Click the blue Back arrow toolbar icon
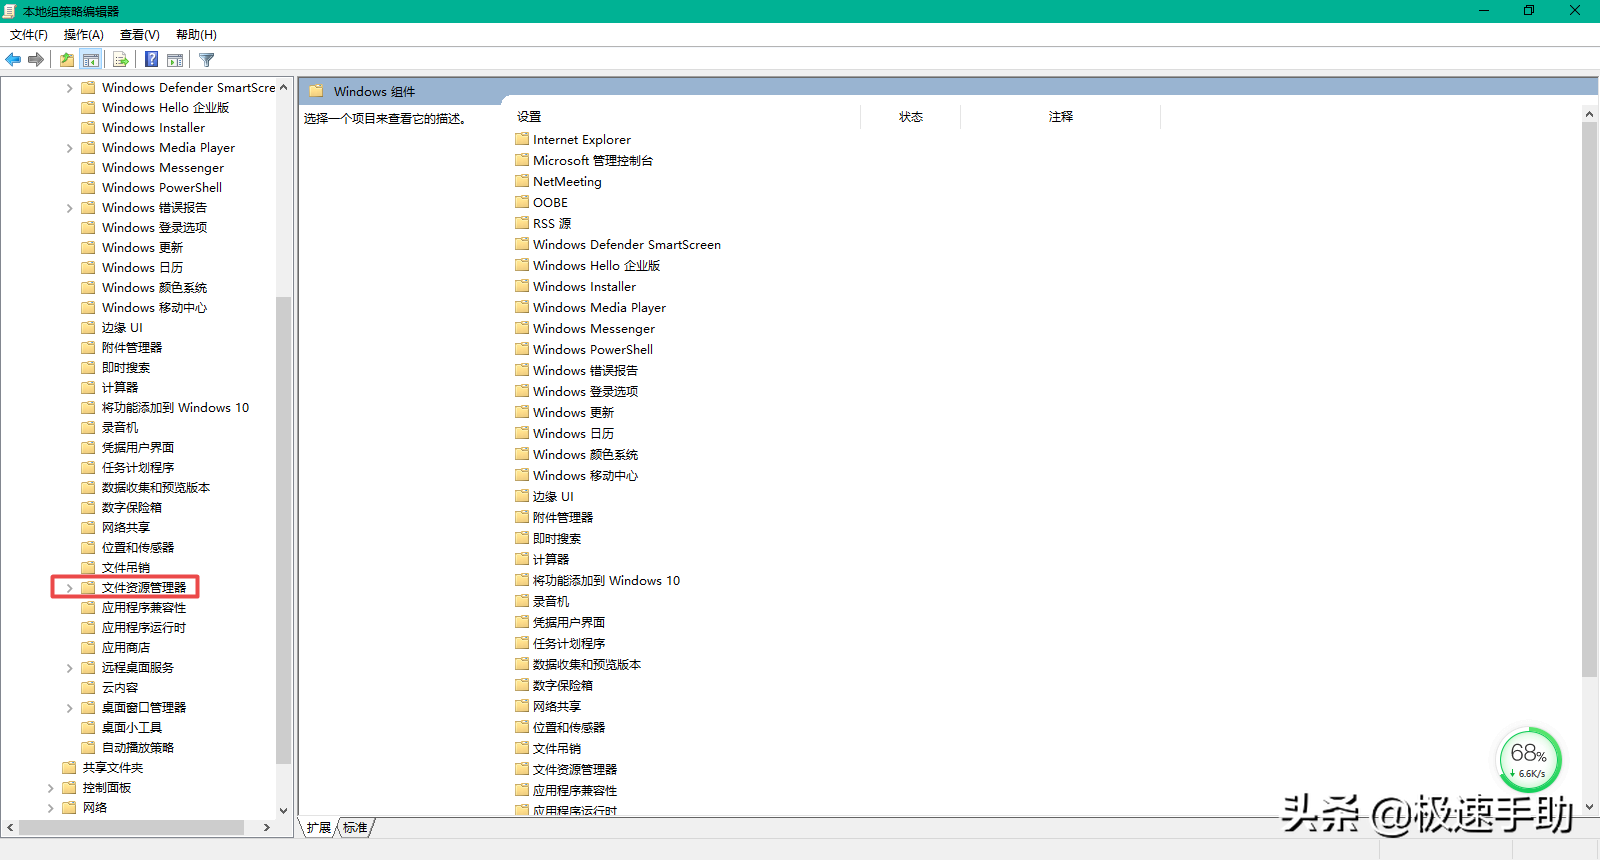1600x860 pixels. (13, 60)
